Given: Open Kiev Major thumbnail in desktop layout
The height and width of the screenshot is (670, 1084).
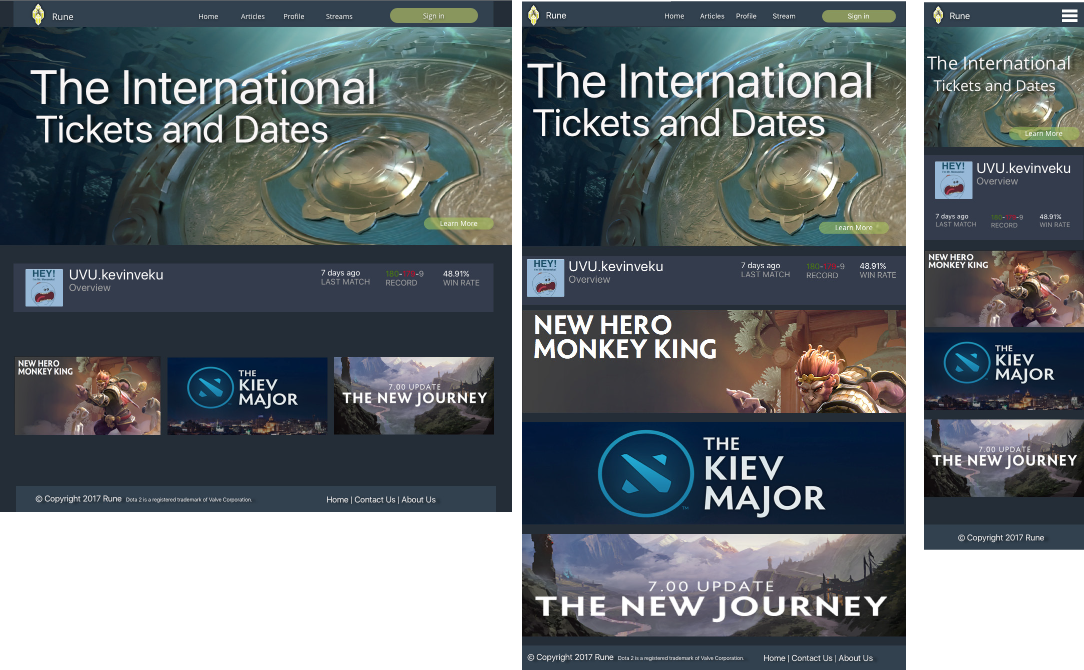Looking at the screenshot, I should (x=247, y=396).
